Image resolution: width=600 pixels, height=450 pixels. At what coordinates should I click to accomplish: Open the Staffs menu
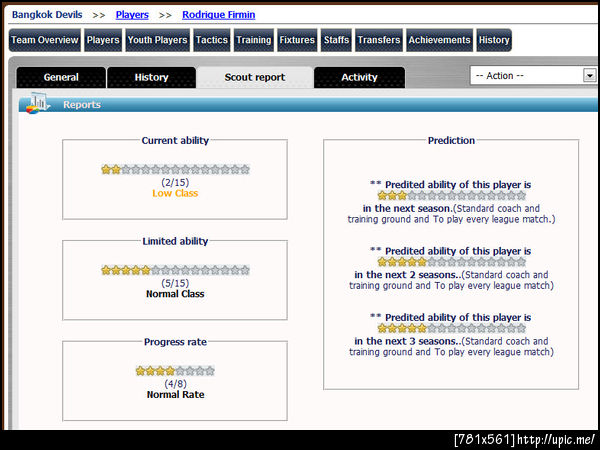tap(336, 40)
